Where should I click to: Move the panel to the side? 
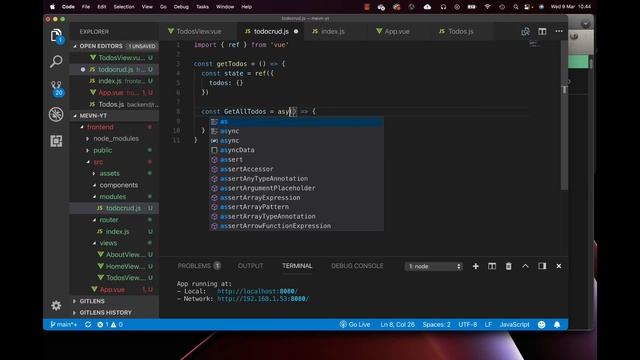542,266
